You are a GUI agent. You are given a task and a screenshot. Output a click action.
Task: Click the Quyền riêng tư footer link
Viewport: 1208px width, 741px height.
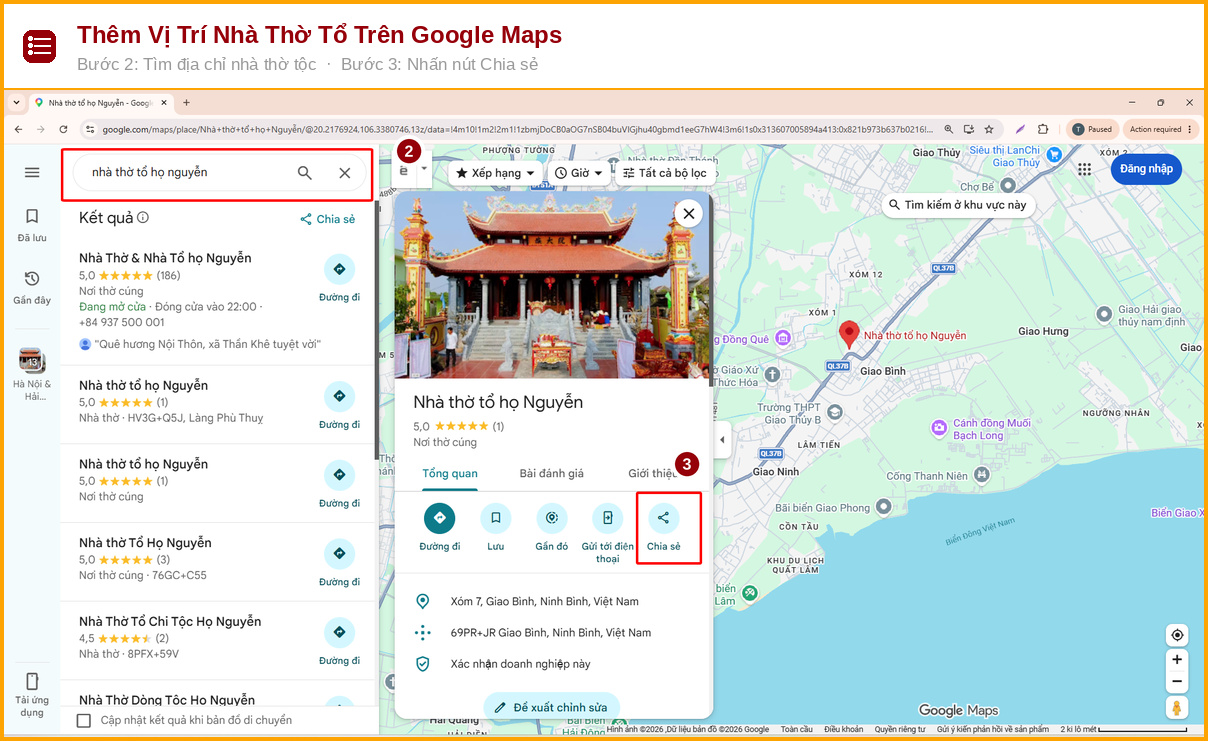[900, 729]
